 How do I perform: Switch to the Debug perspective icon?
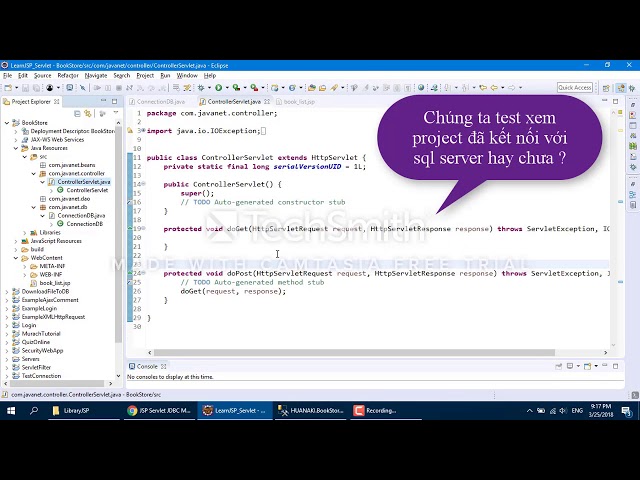[x=632, y=88]
